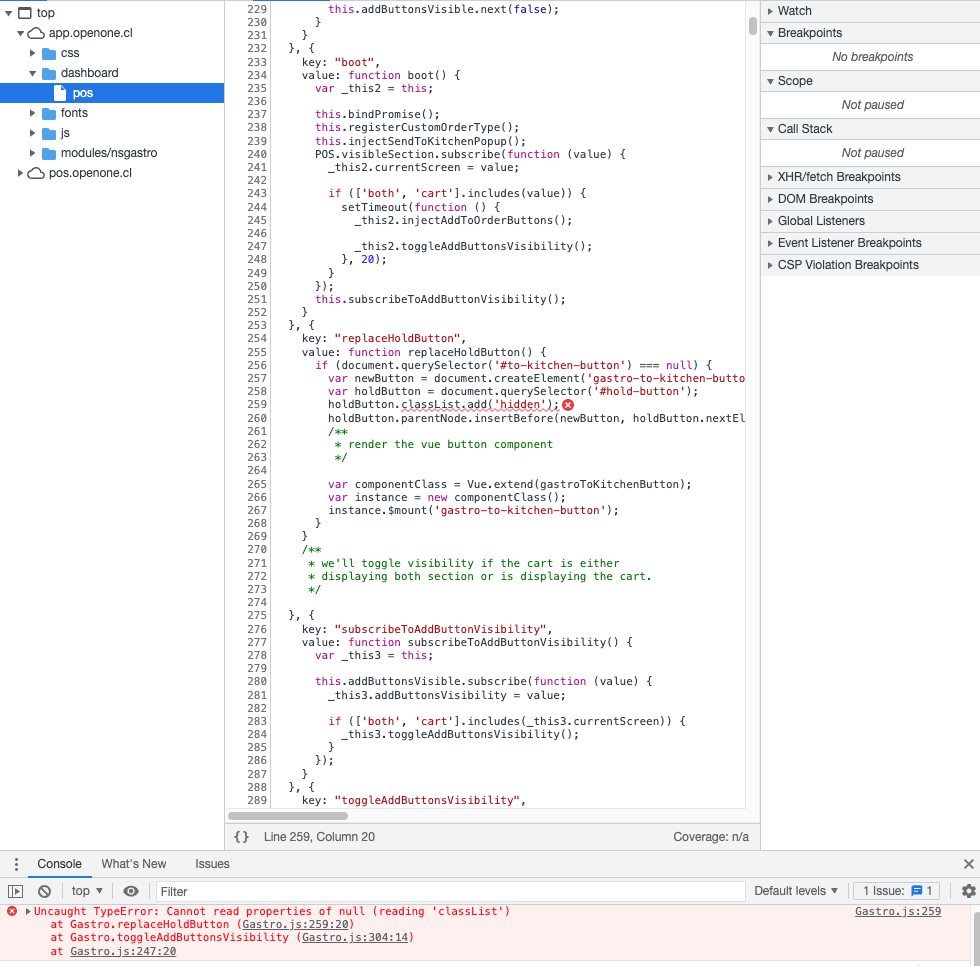Create a live expression with the eye icon

tap(130, 891)
